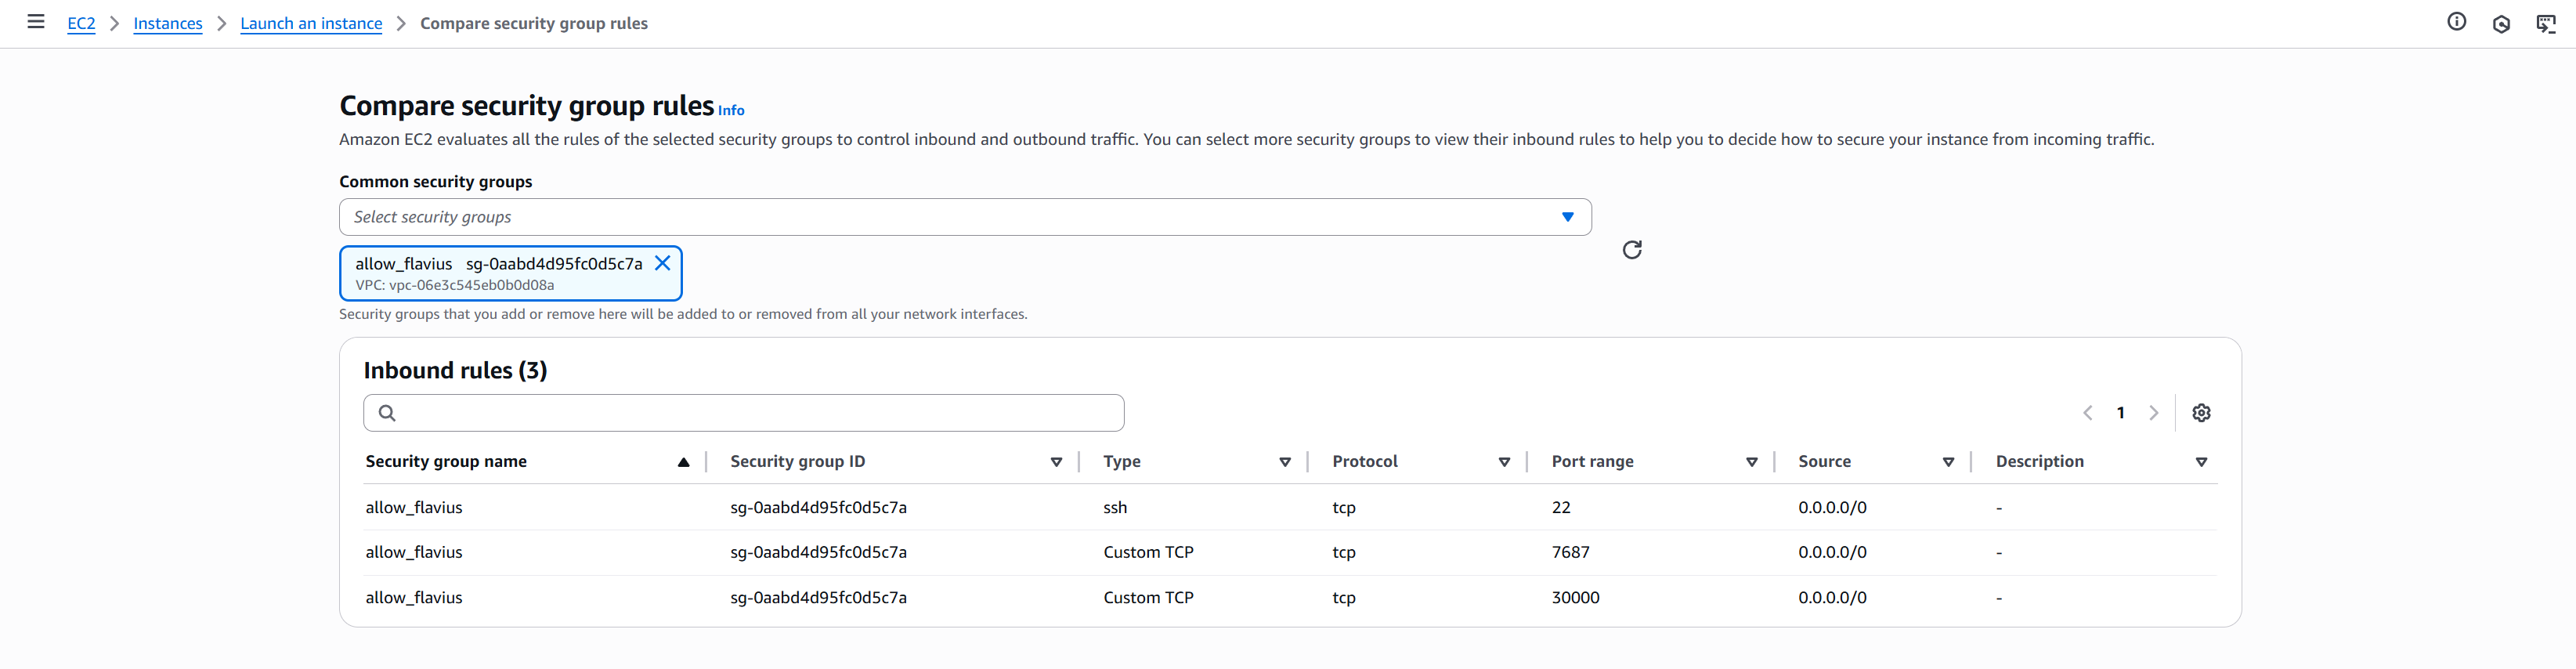This screenshot has height=669, width=2576.
Task: Open the inbound rules table preferences gear
Action: [x=2201, y=413]
